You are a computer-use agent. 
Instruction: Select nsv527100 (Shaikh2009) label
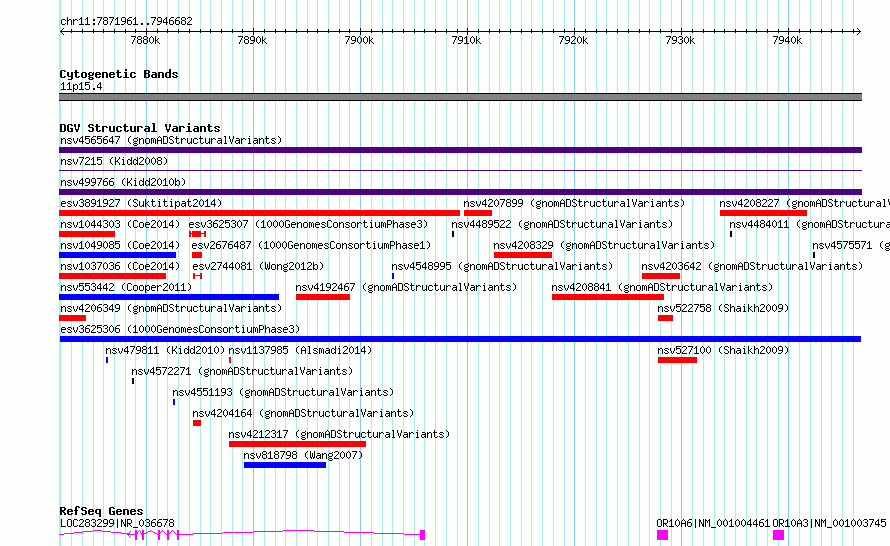(723, 350)
